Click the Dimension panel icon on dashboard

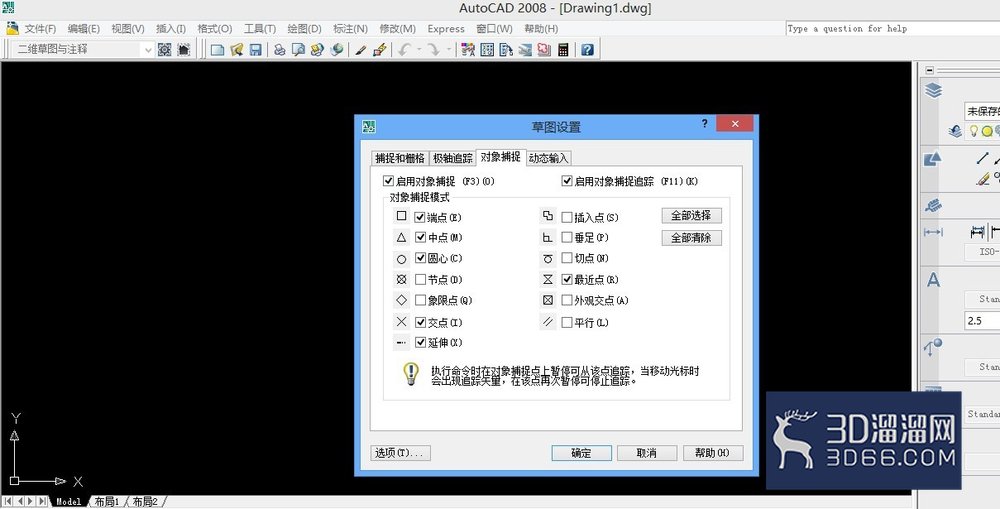coord(933,233)
